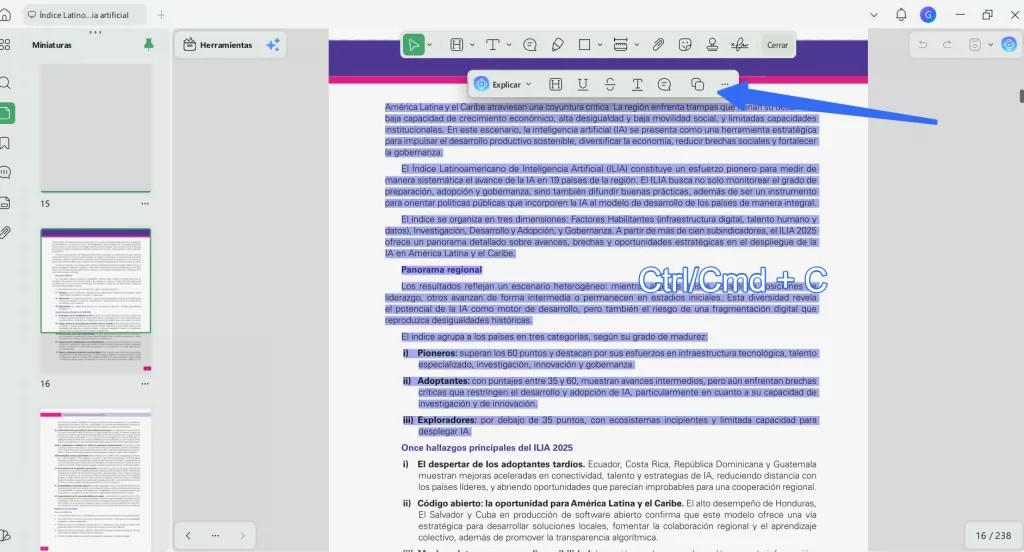Open the bookmarks panel in sidebar
Viewport: 1024px width, 552px height.
(x=5, y=143)
